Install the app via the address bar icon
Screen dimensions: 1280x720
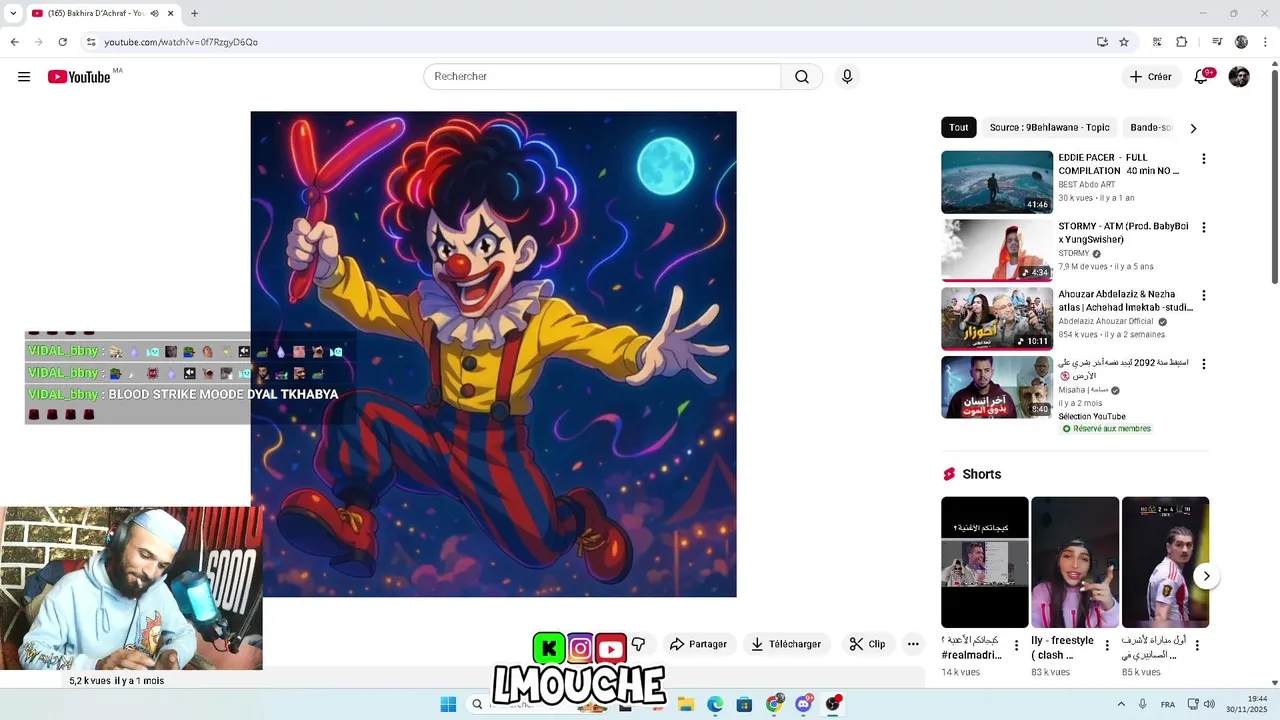pos(1102,42)
